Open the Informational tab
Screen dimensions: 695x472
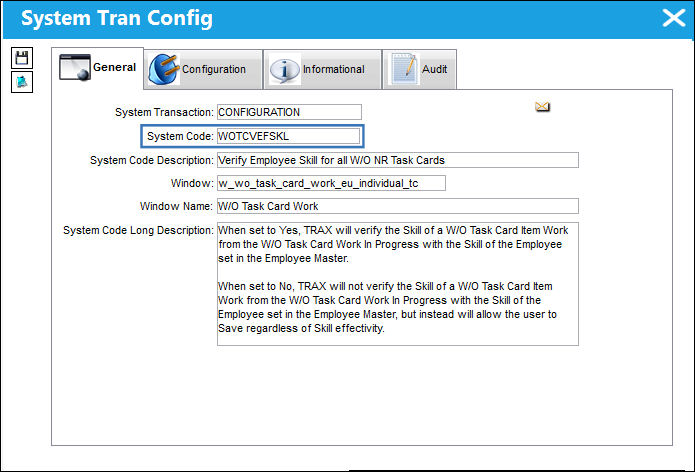322,69
